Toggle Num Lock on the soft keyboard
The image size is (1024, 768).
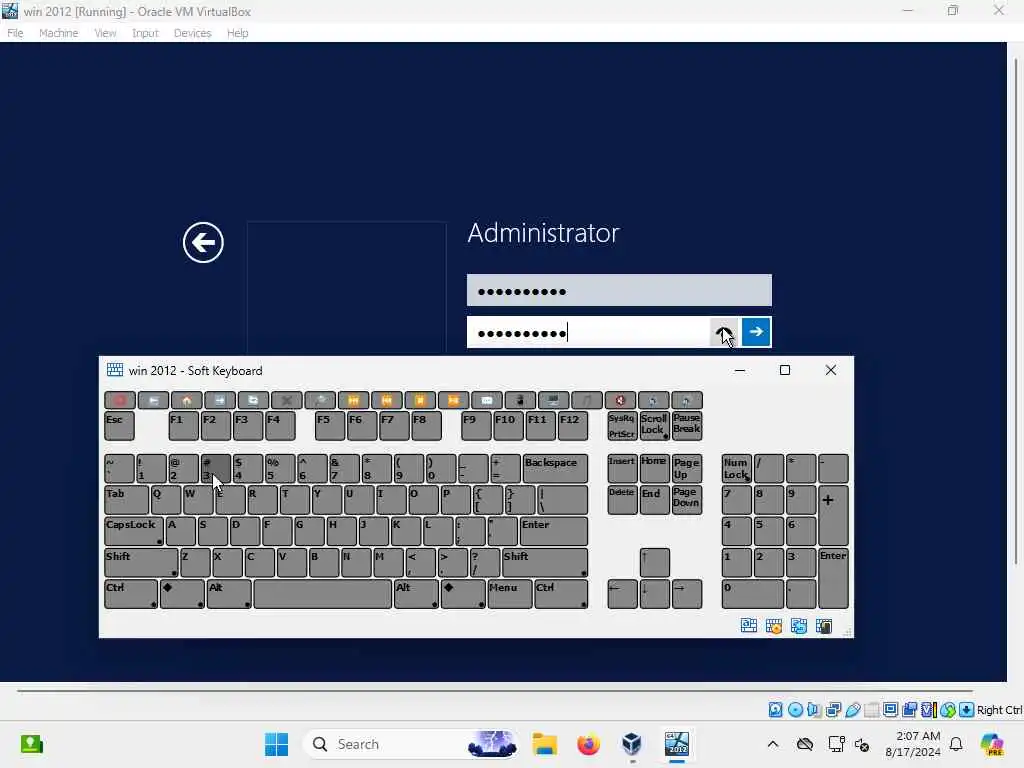coord(736,469)
